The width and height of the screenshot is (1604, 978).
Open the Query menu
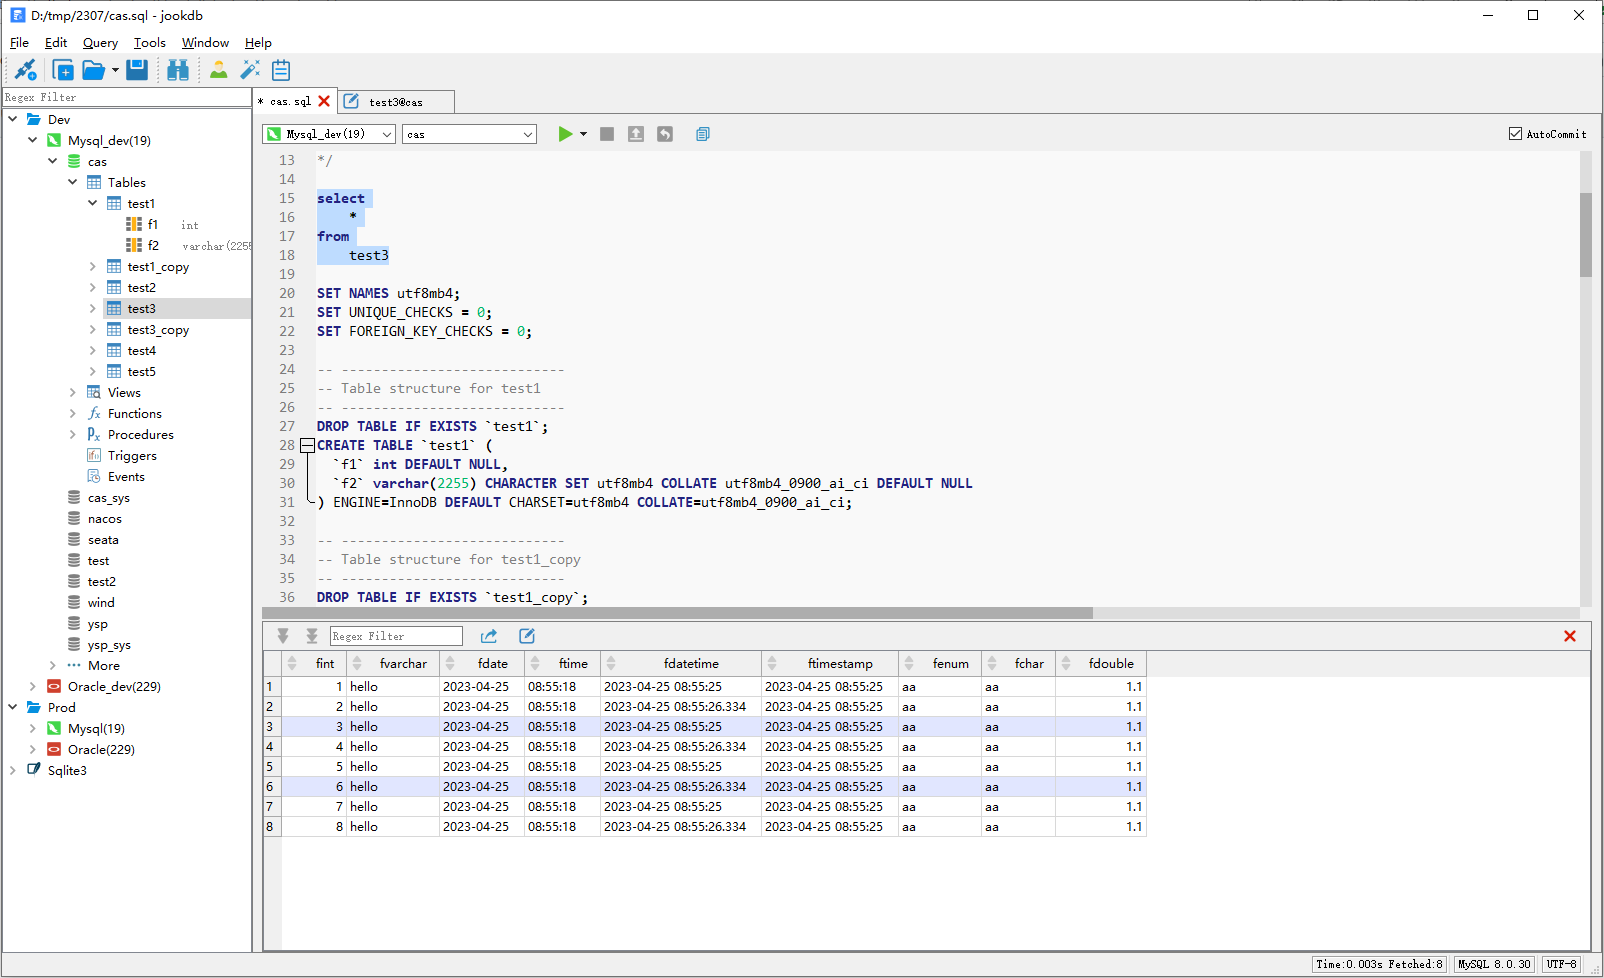click(x=100, y=43)
